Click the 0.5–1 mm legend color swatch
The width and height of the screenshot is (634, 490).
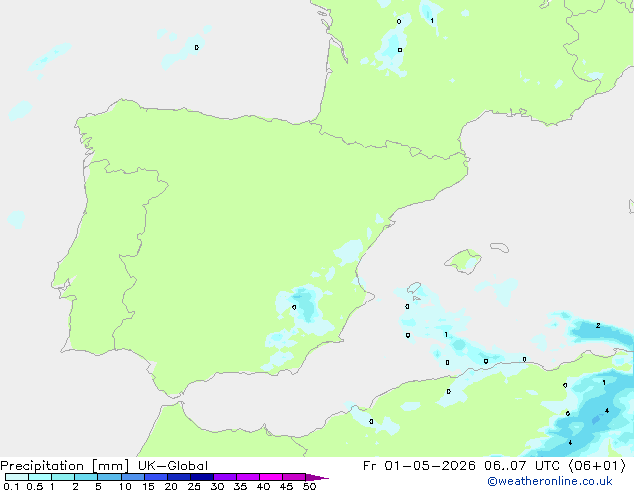point(40,477)
